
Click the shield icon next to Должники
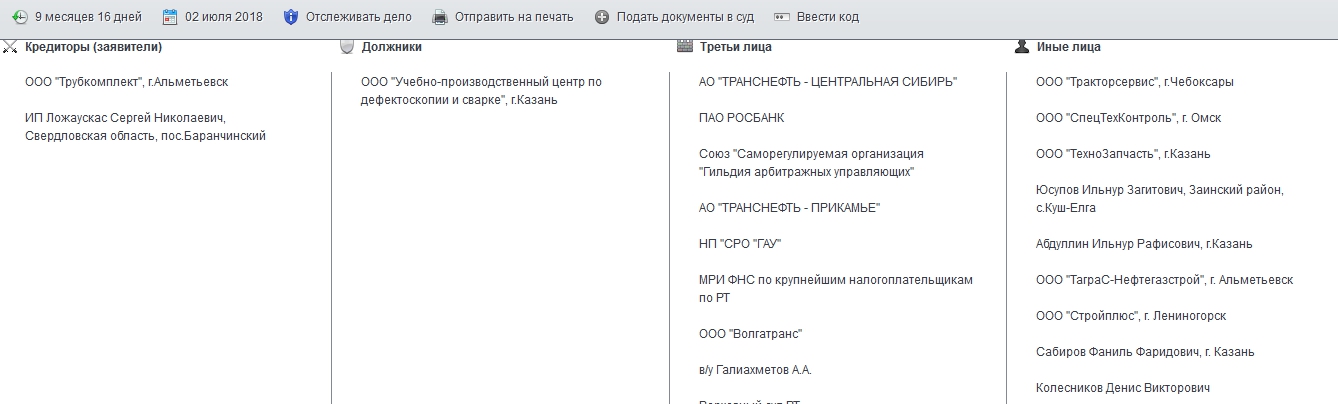[347, 46]
